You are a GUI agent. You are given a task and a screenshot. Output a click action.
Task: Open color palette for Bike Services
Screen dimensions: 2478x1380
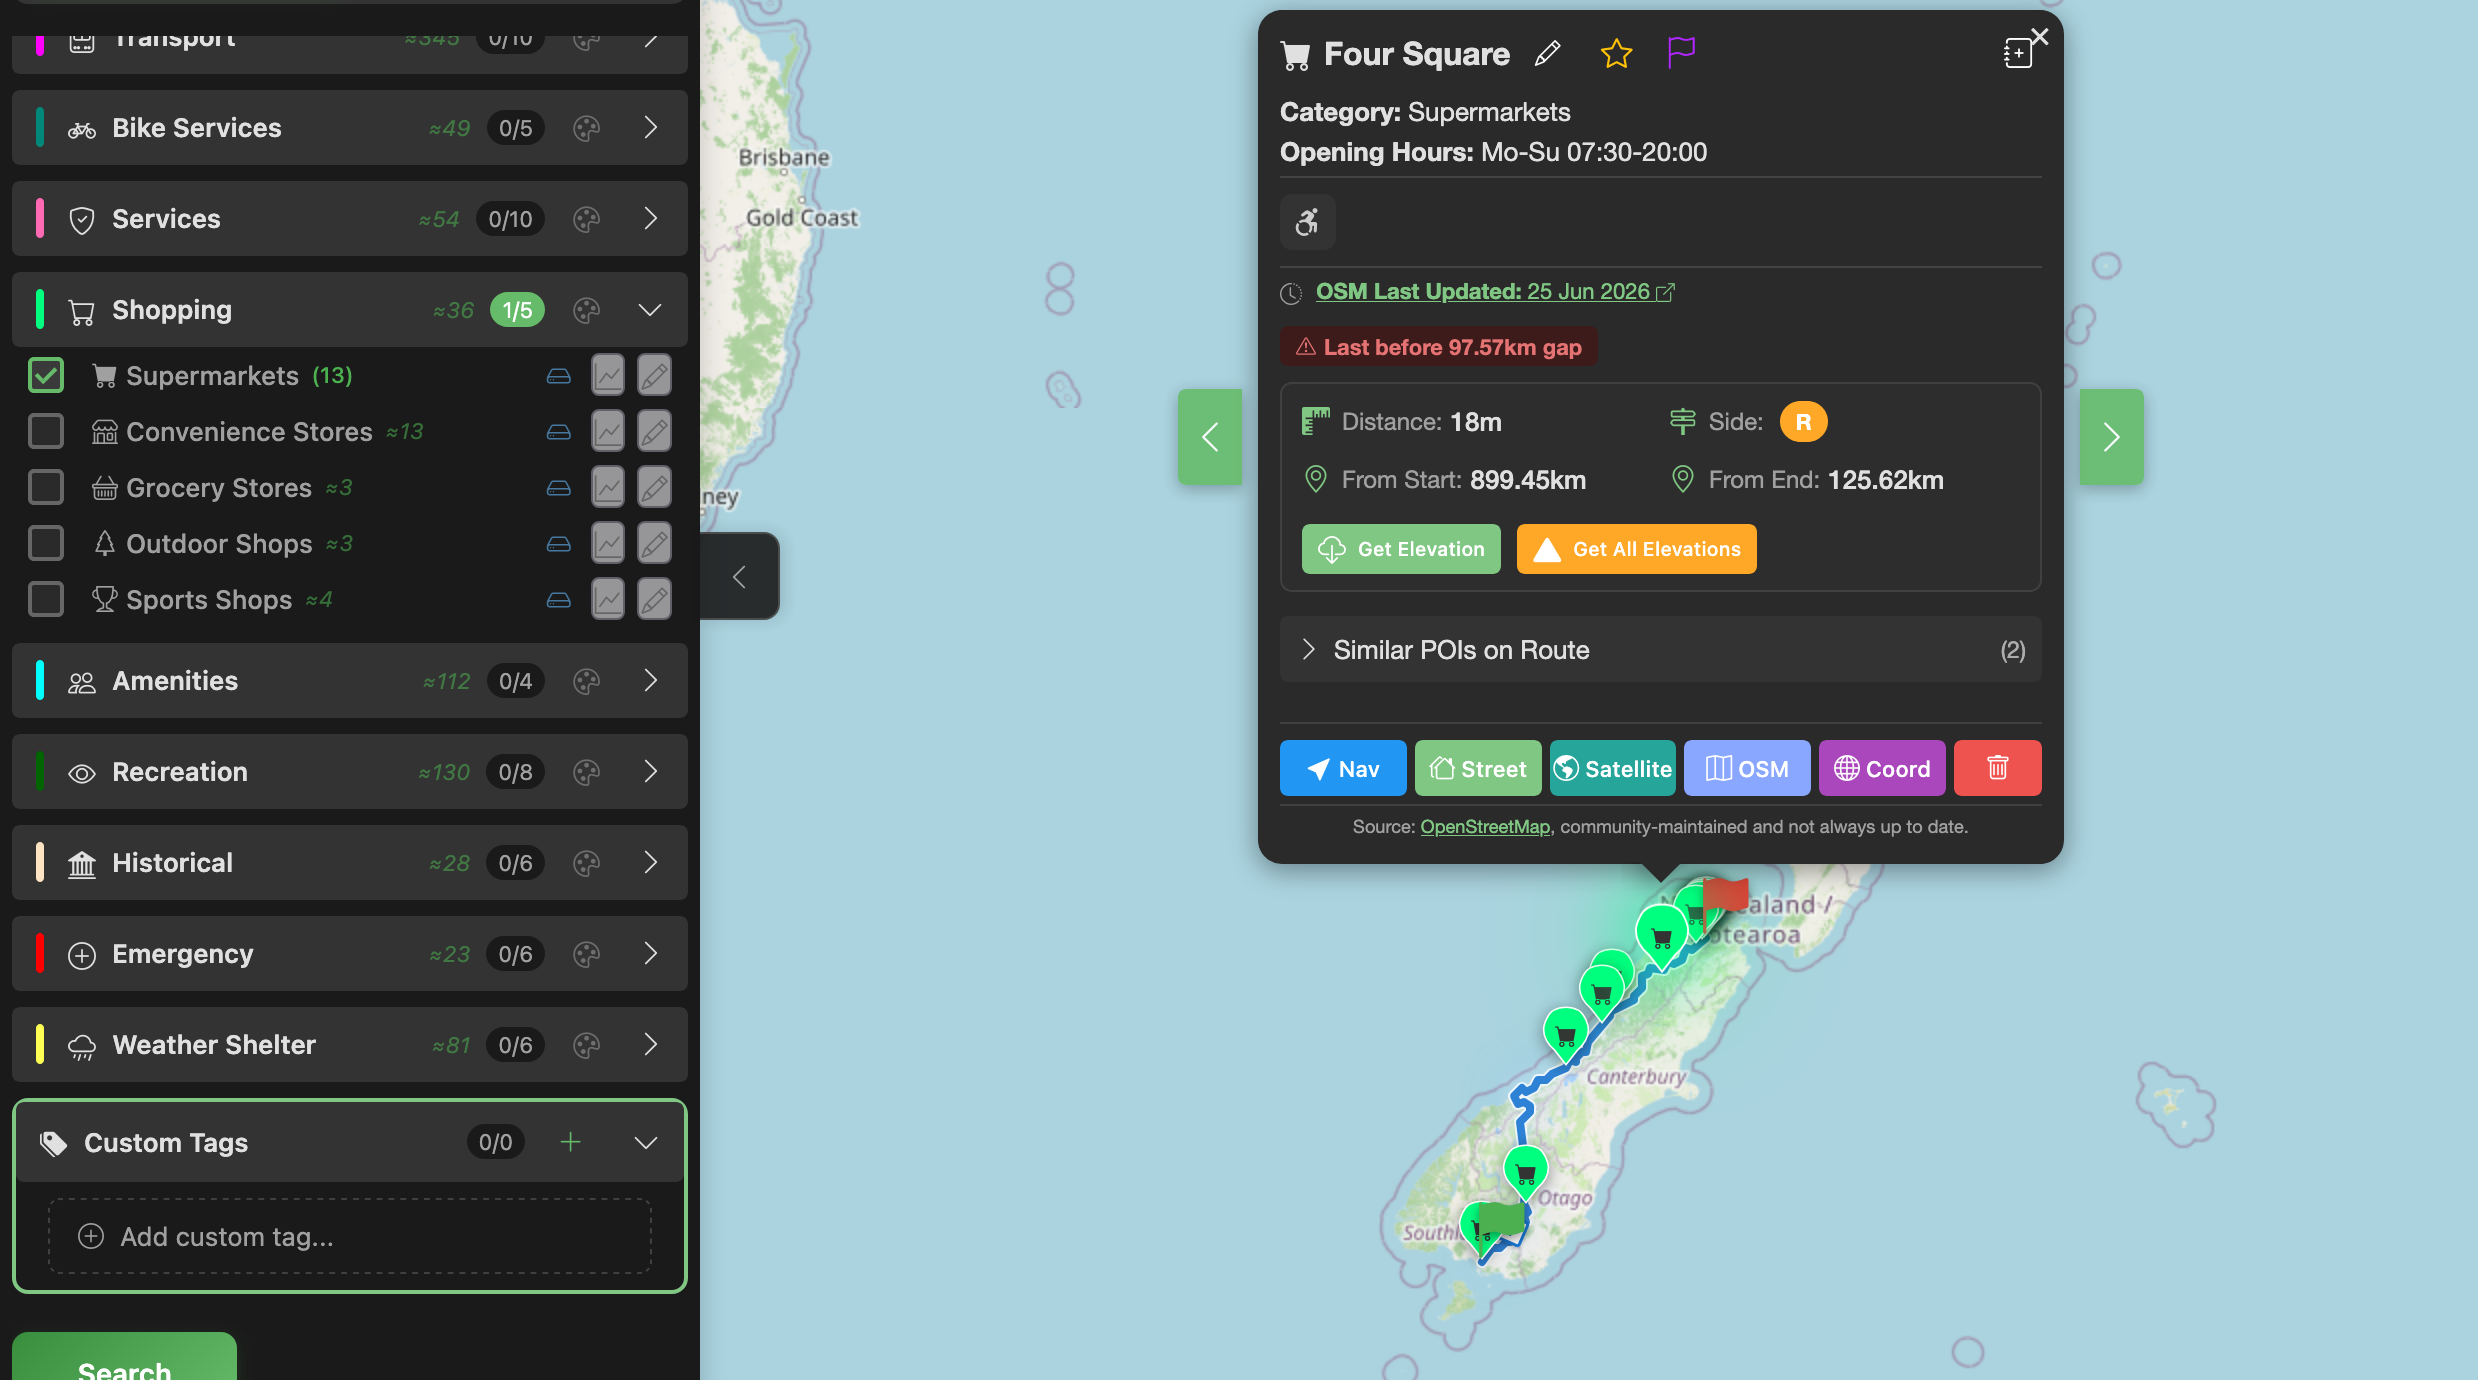(x=587, y=128)
